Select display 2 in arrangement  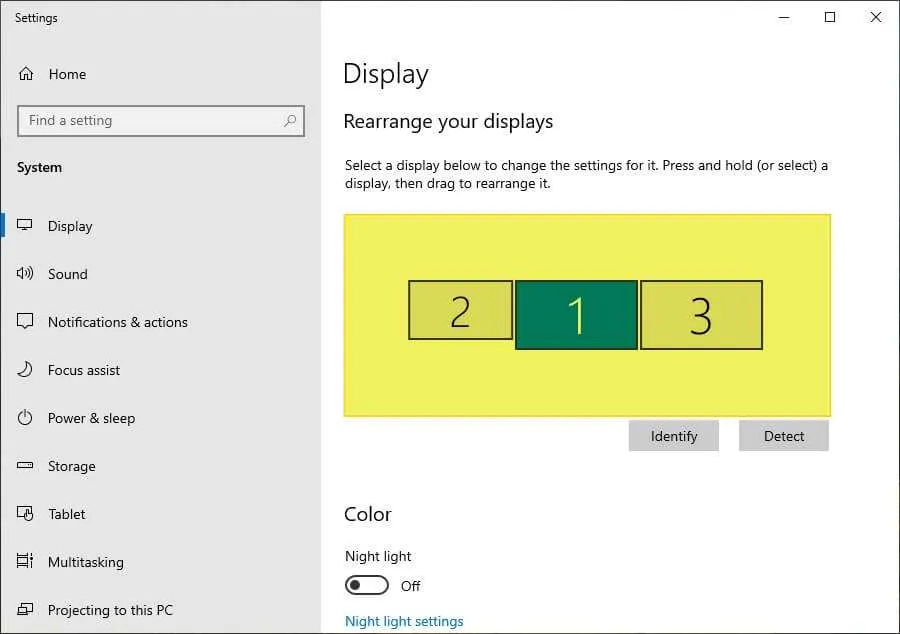[x=460, y=310]
